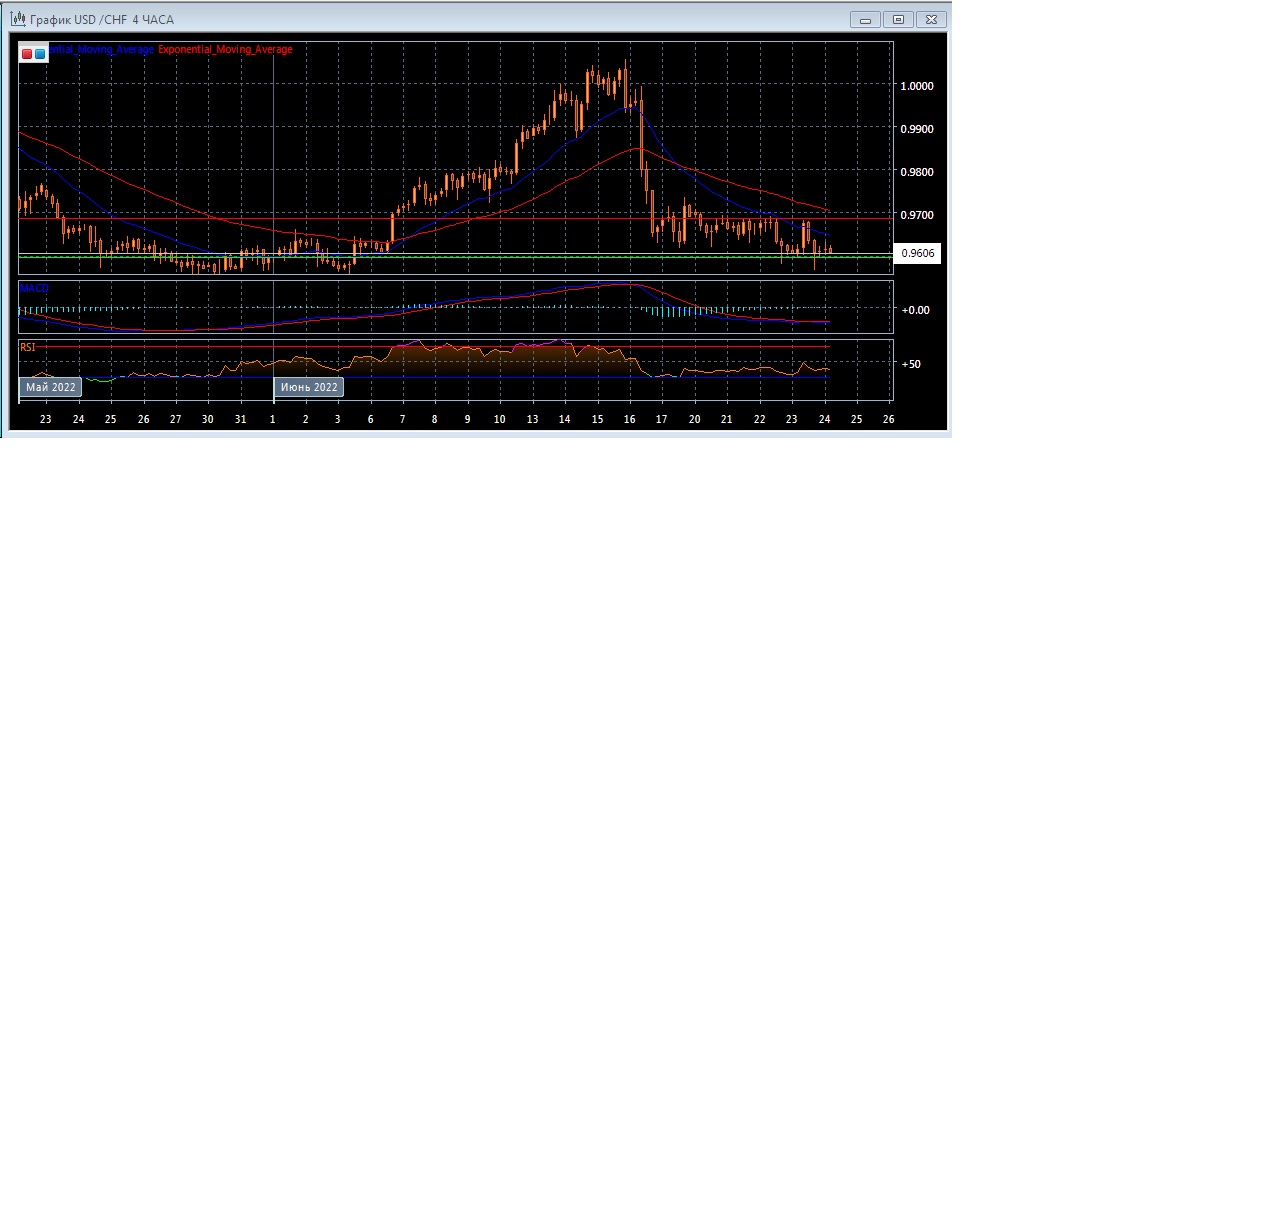Click the window title График USD/CHF 4 ЧАСА

(x=102, y=20)
